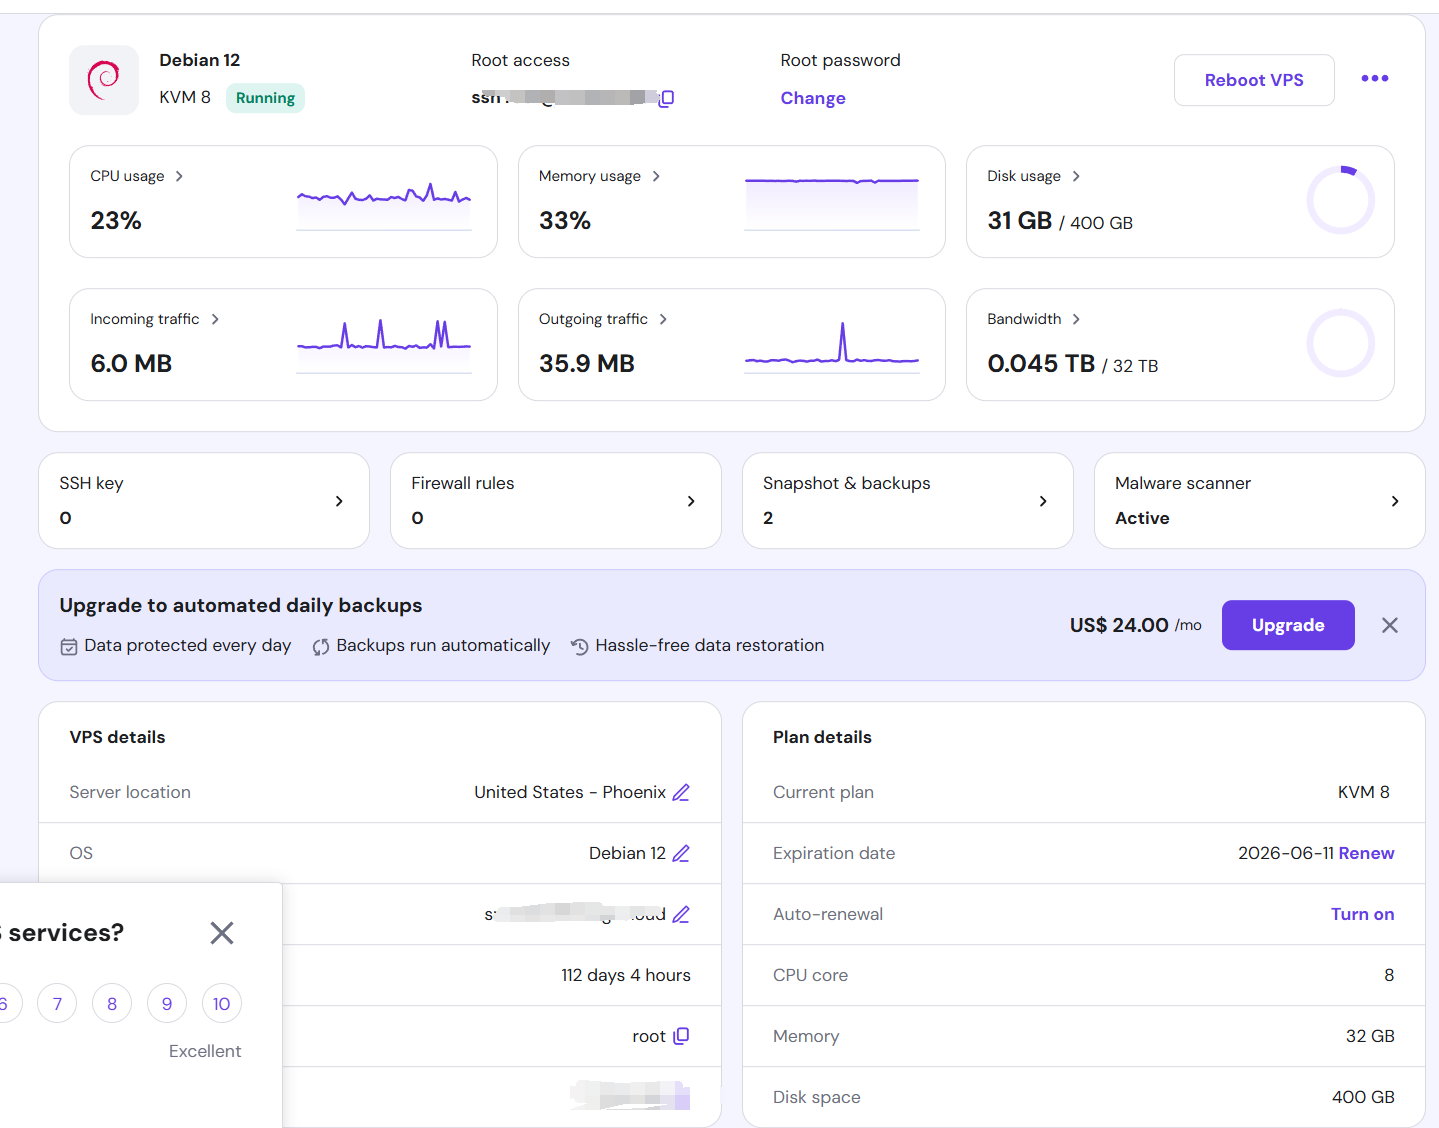Click the Reboot VPS button
Viewport: 1439px width, 1128px height.
[x=1253, y=80]
